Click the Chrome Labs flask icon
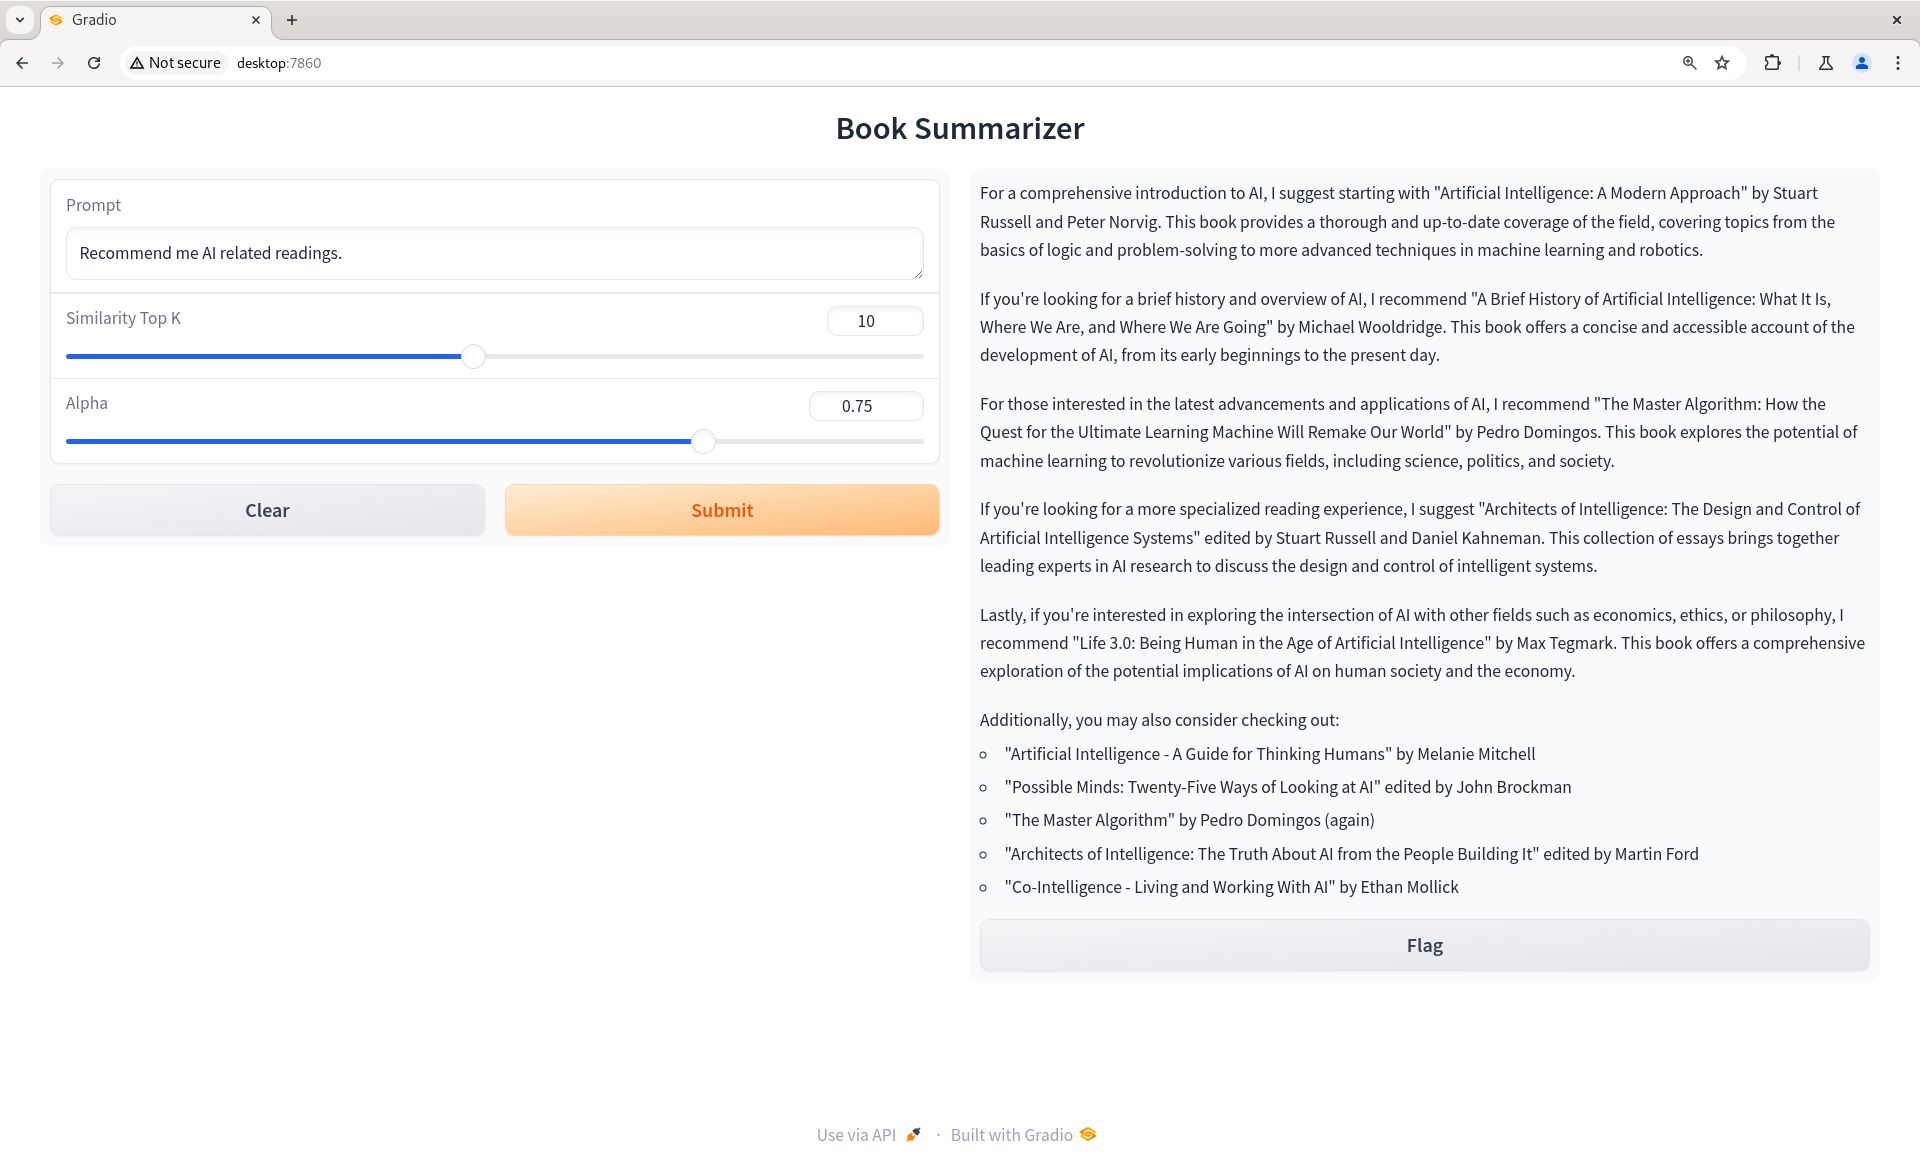This screenshot has height=1168, width=1920. pos(1826,63)
